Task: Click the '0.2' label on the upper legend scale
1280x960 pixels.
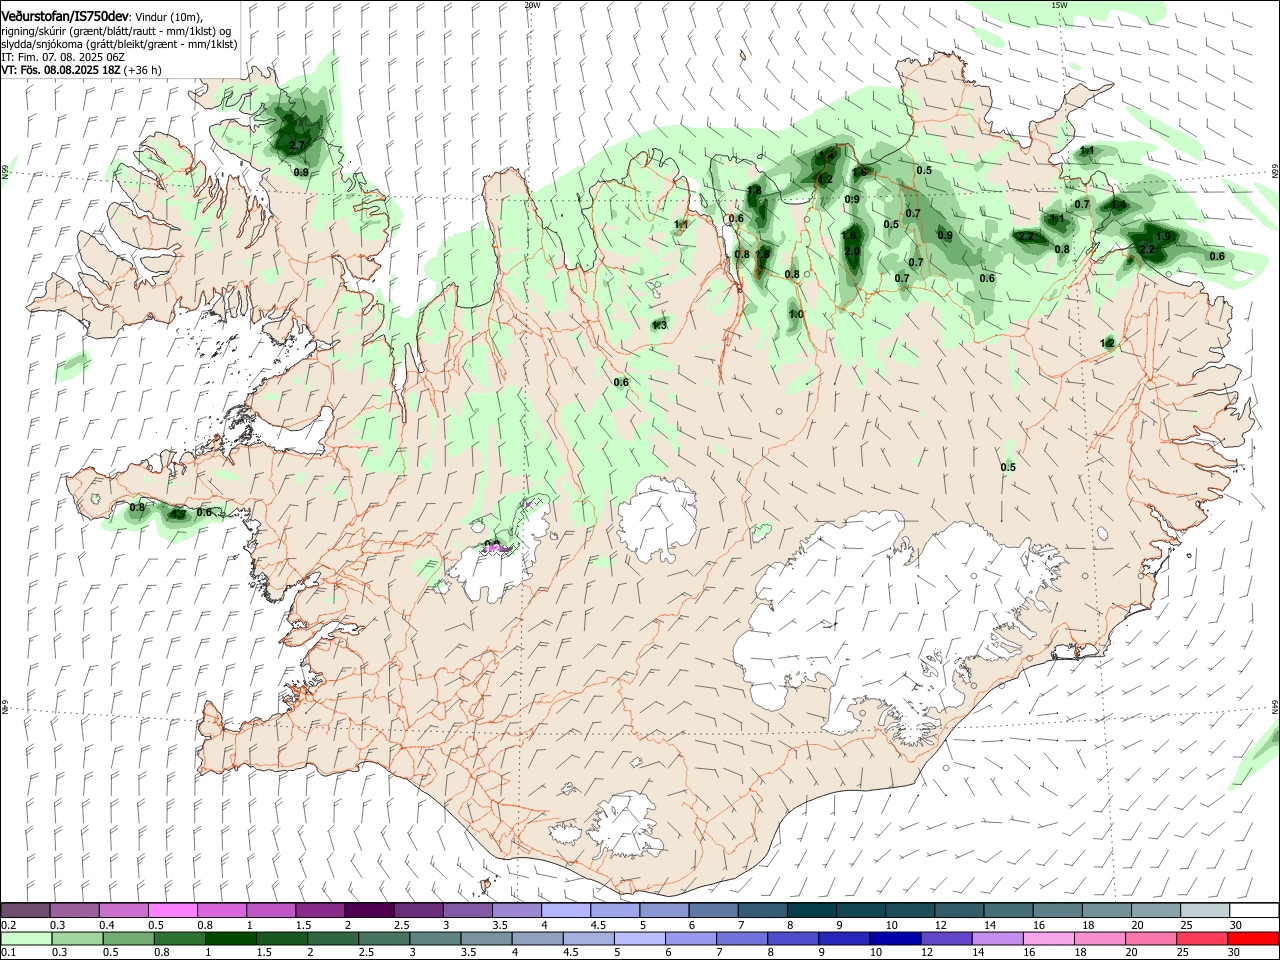Action: 9,925
